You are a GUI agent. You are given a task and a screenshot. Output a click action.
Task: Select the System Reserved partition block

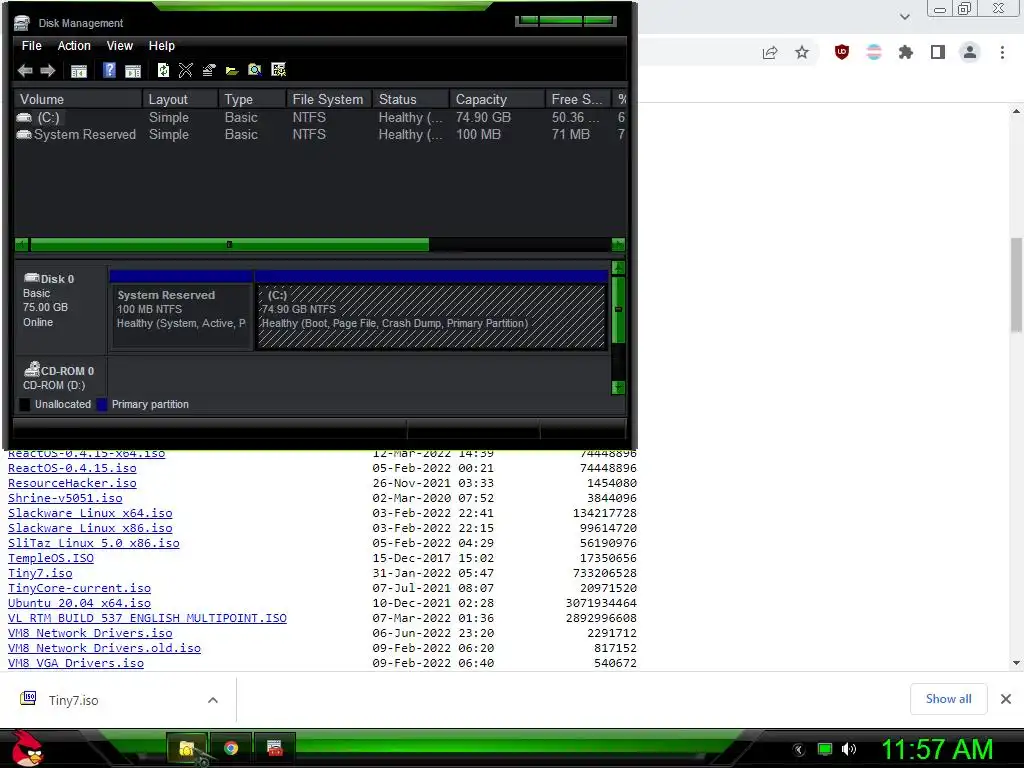click(182, 310)
